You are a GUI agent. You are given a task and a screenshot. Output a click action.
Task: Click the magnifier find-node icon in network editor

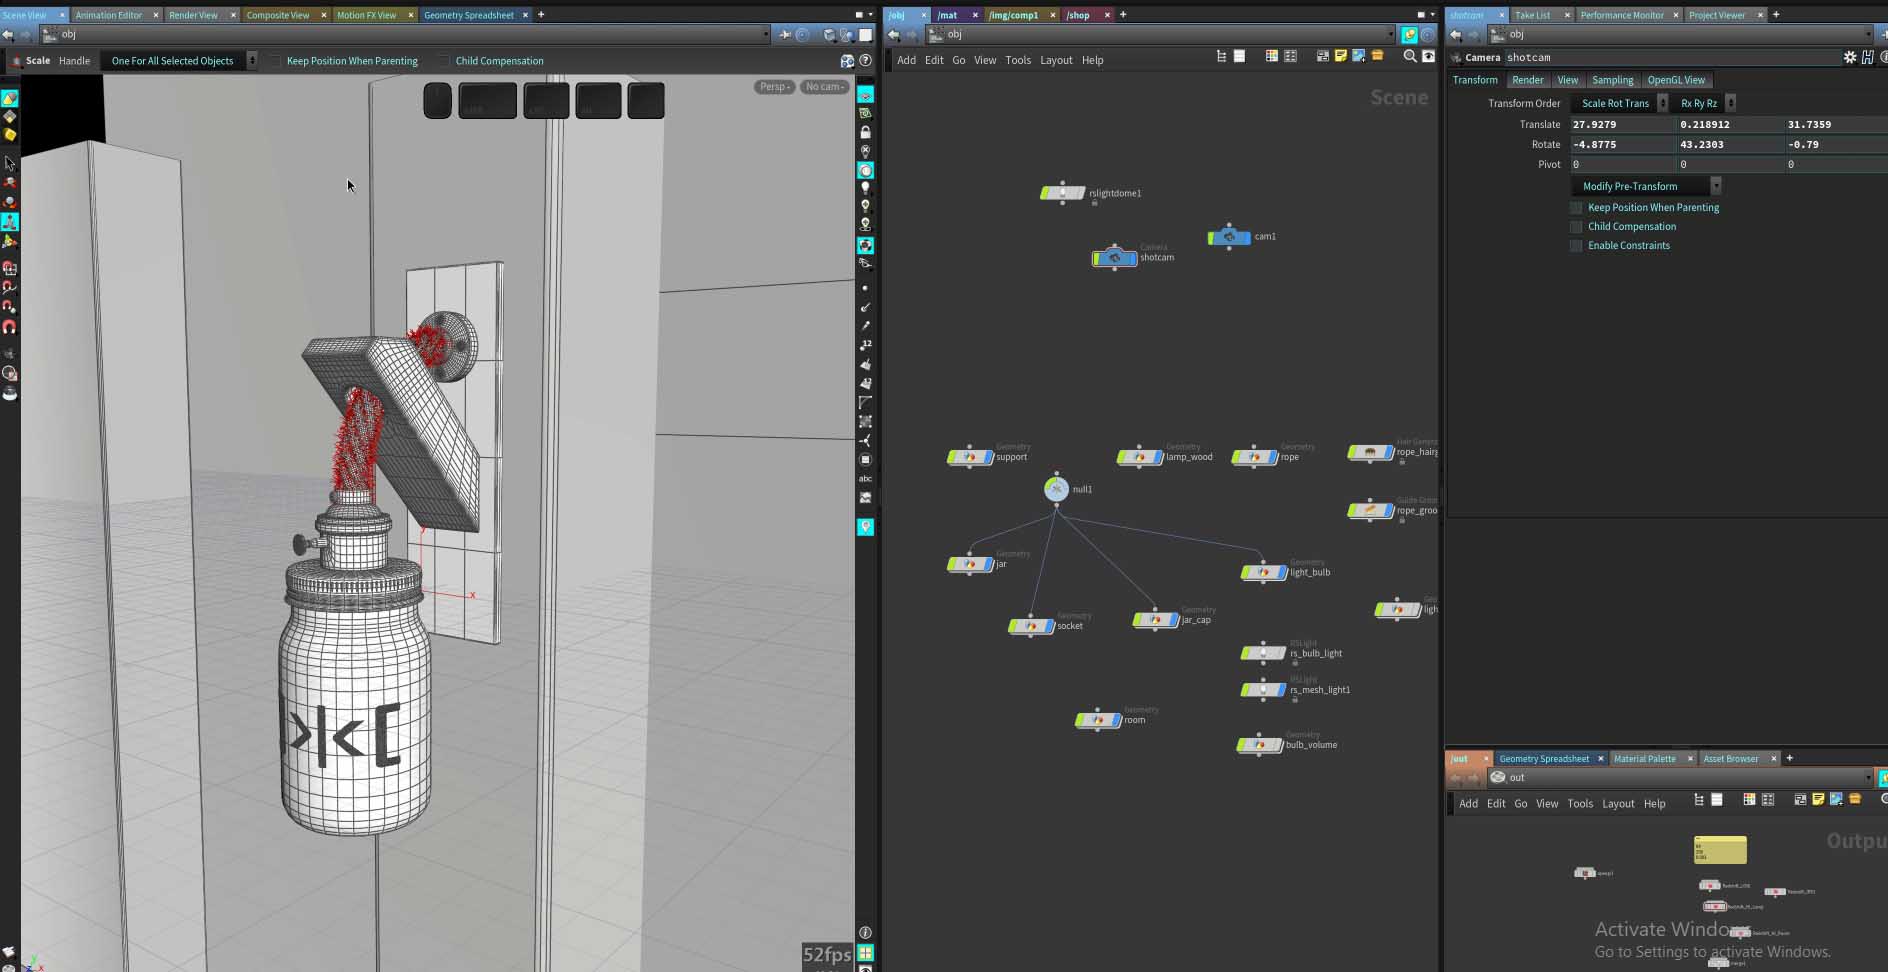click(1409, 56)
